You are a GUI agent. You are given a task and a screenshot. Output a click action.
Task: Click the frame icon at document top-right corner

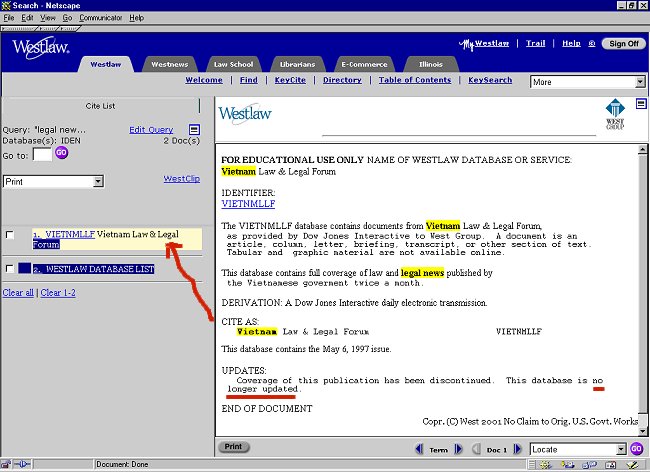click(x=641, y=104)
